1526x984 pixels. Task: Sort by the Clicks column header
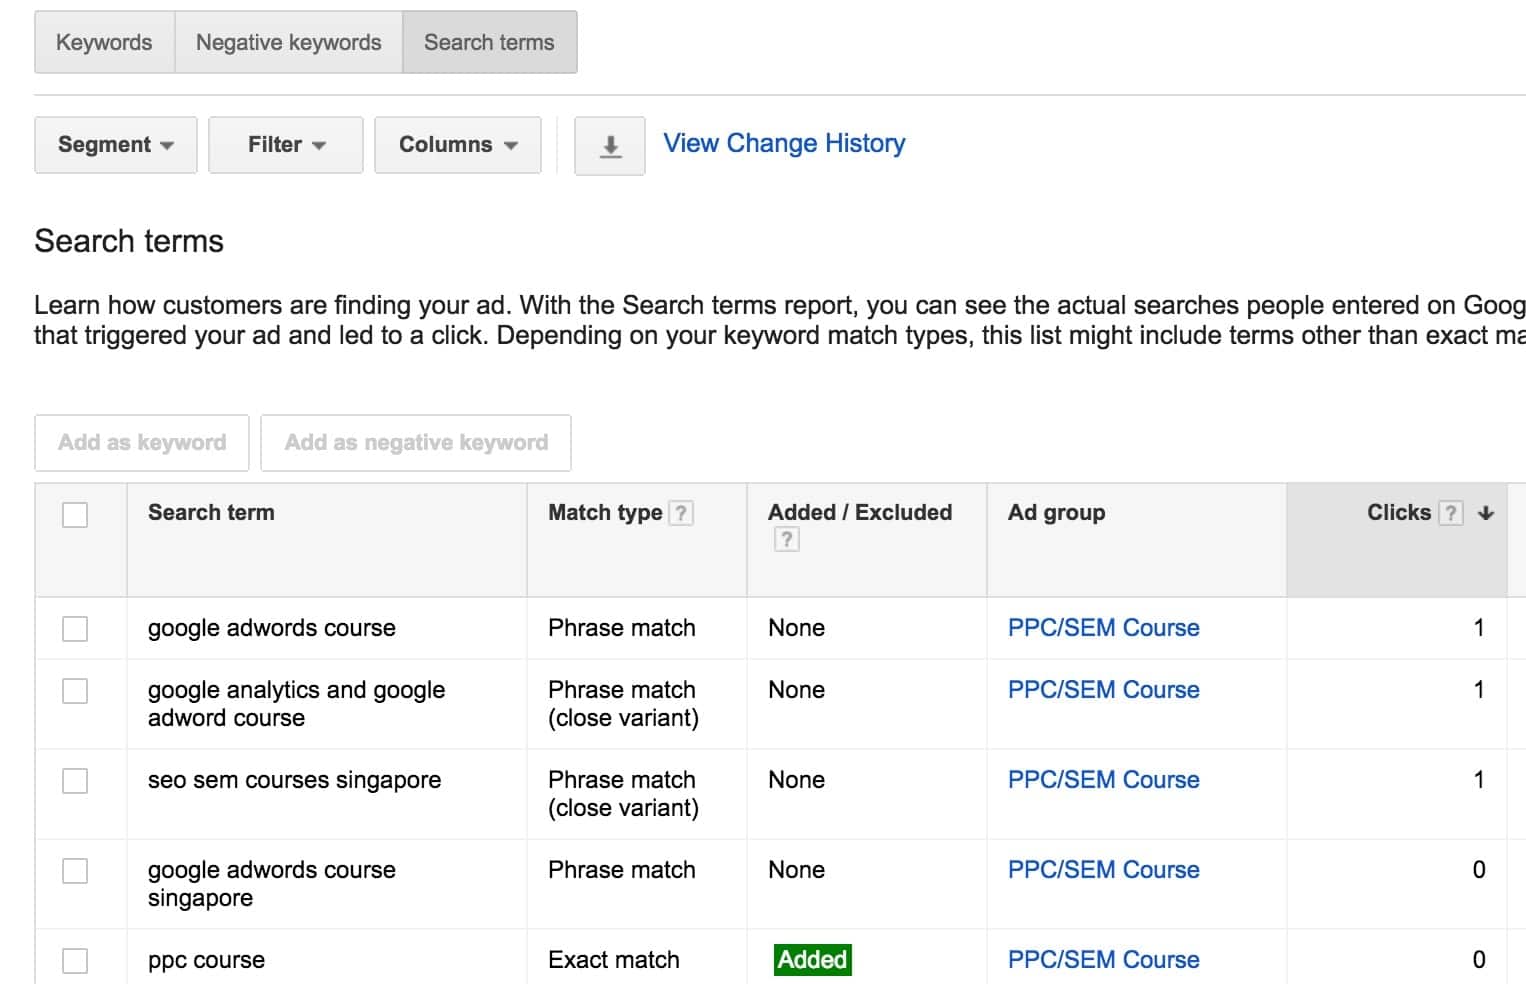point(1398,513)
